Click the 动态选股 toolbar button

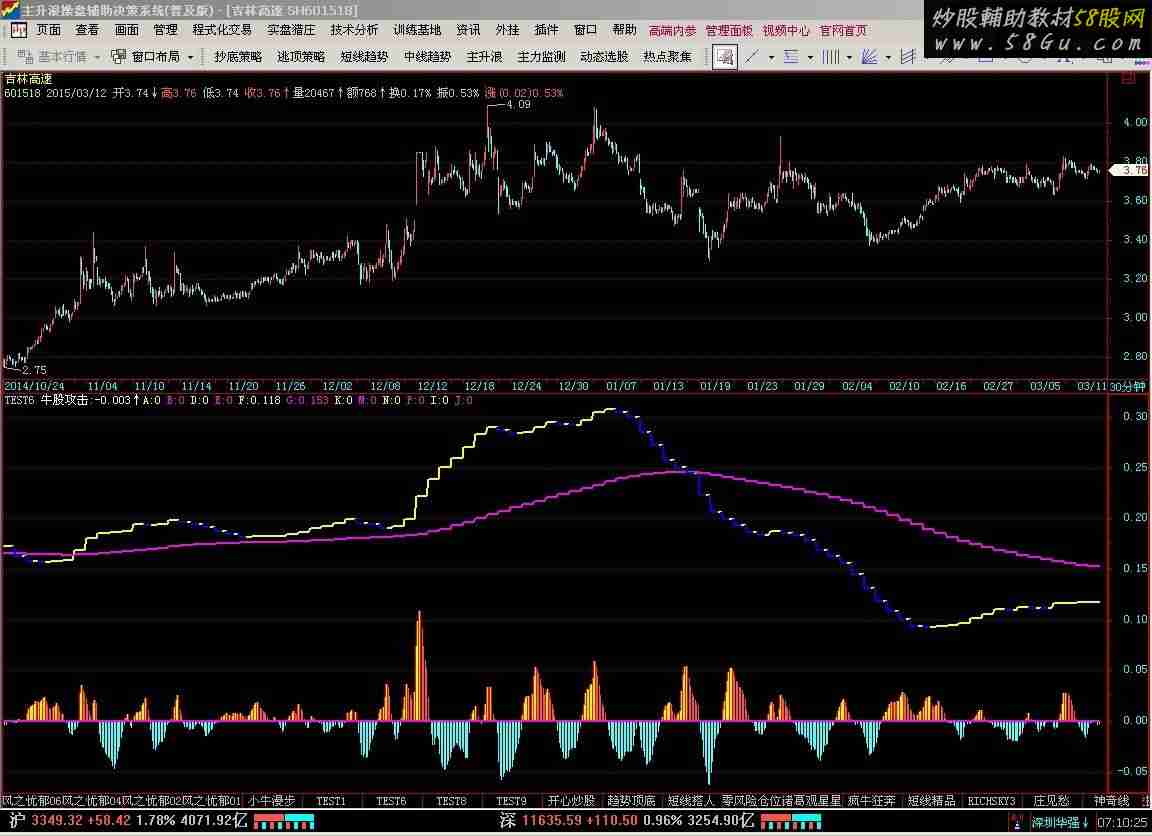pyautogui.click(x=604, y=57)
